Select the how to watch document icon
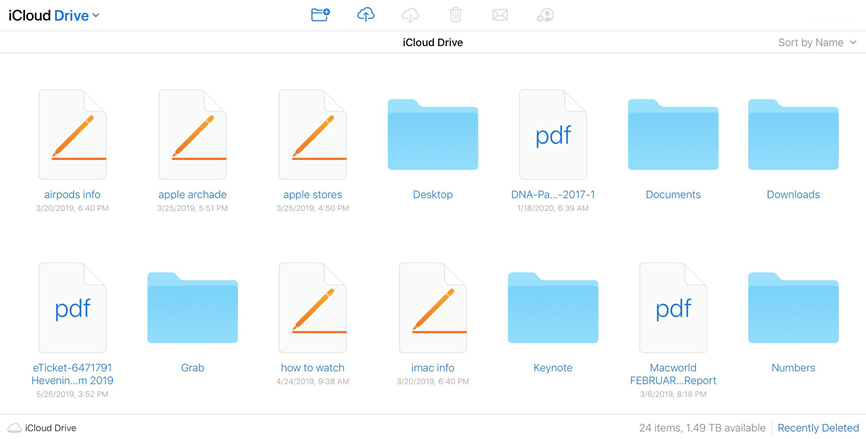 [313, 308]
